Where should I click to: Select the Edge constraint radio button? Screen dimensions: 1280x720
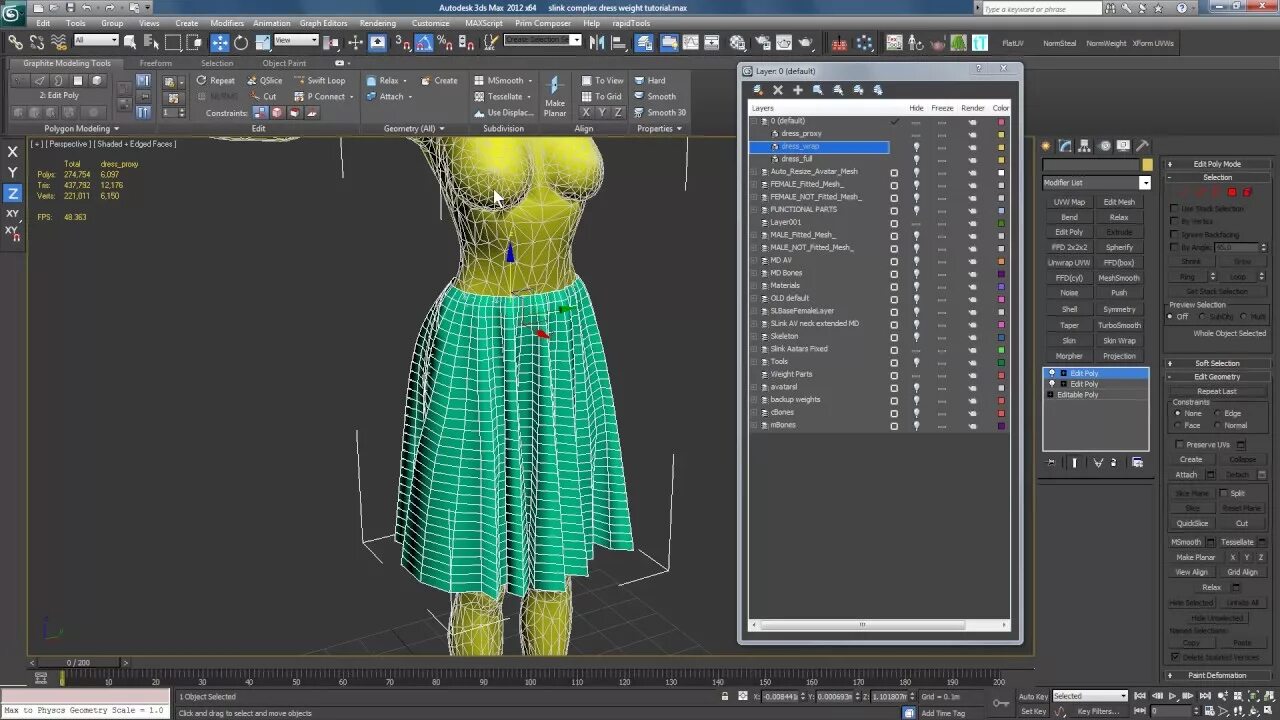coord(1216,413)
